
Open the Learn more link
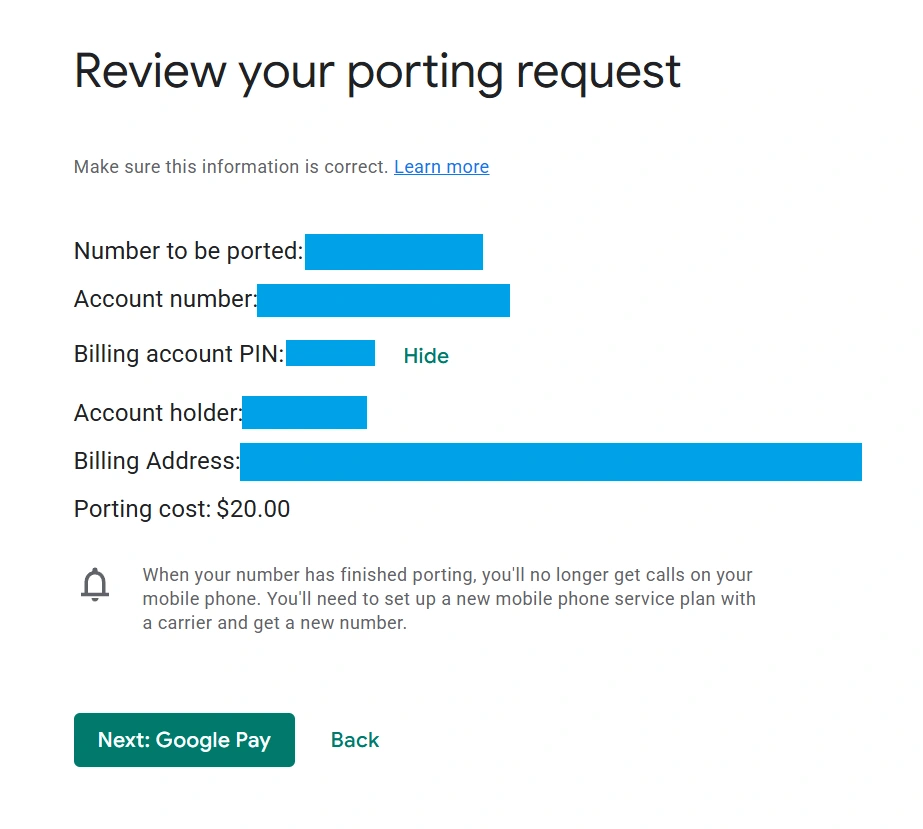click(x=441, y=167)
